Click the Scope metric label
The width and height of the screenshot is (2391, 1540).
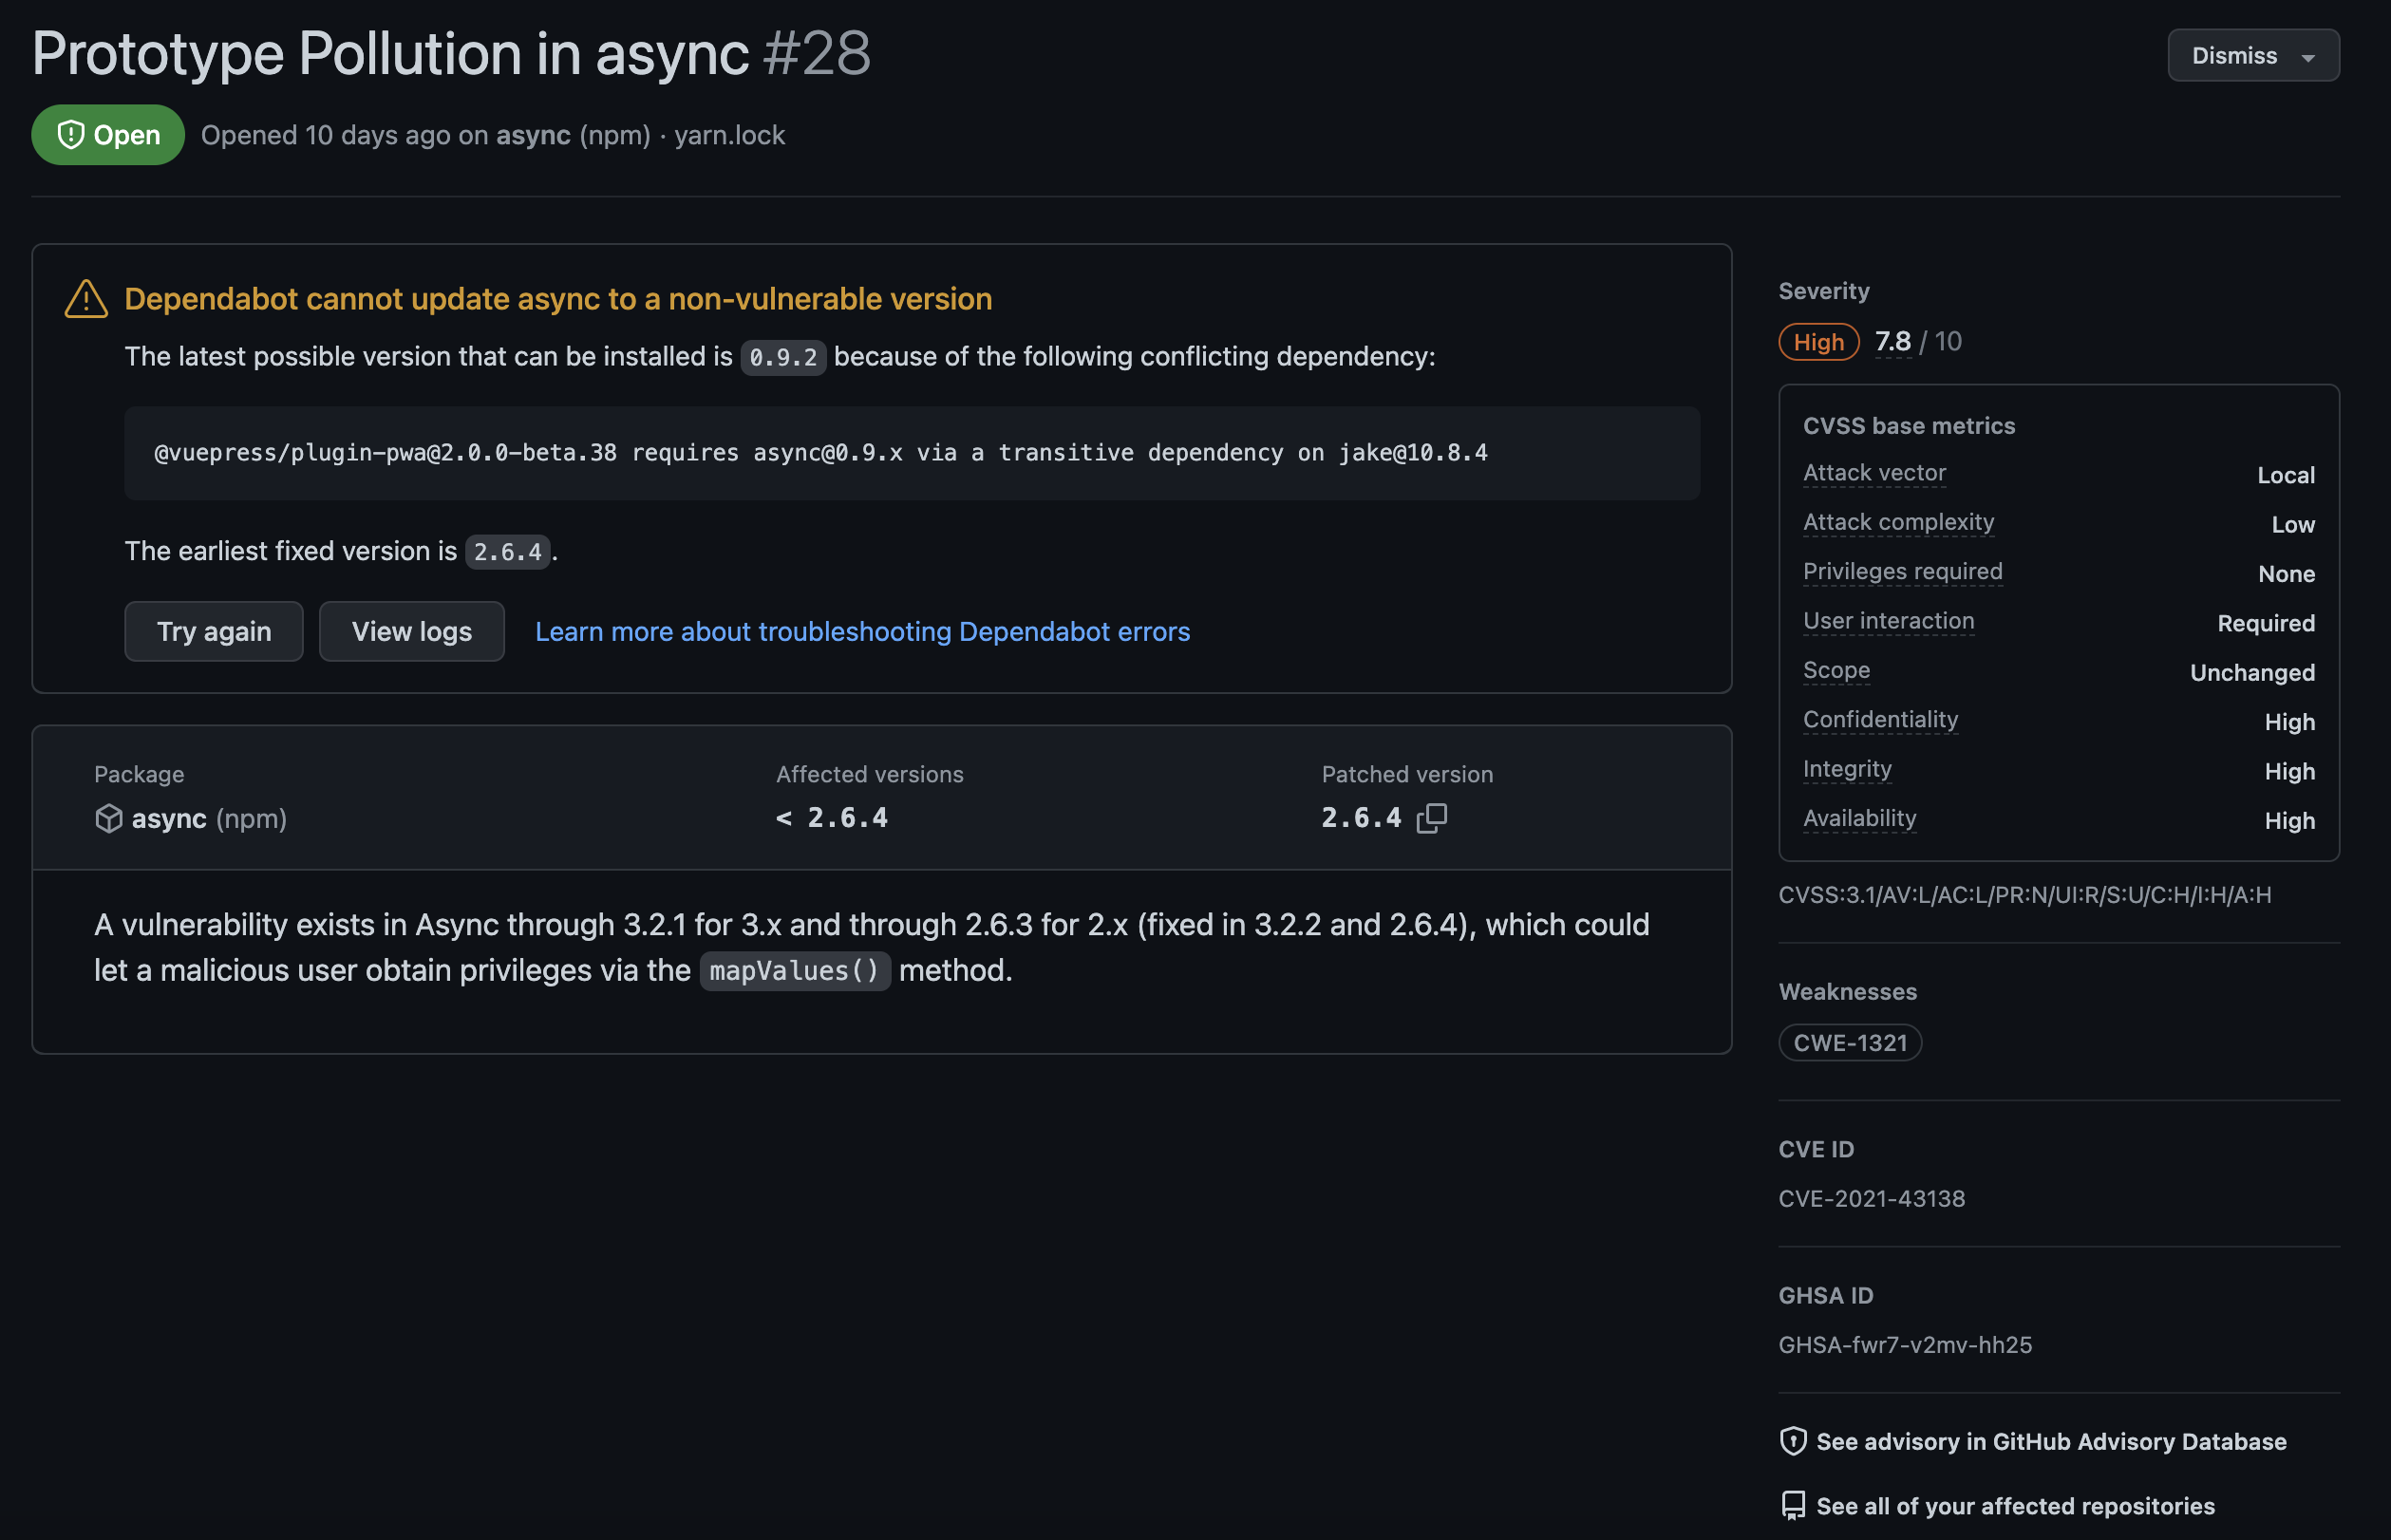click(x=1836, y=670)
